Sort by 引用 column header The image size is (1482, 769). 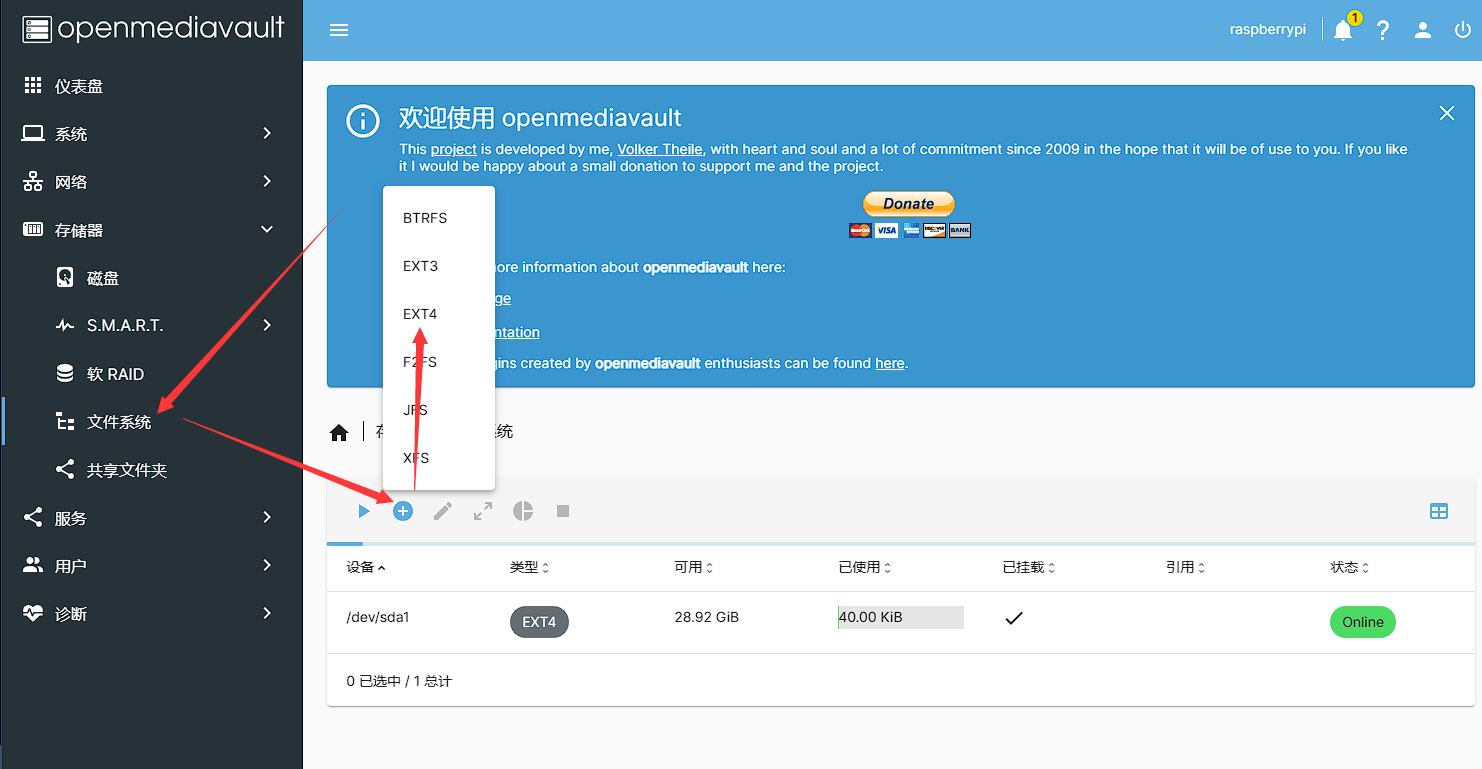coord(1185,567)
